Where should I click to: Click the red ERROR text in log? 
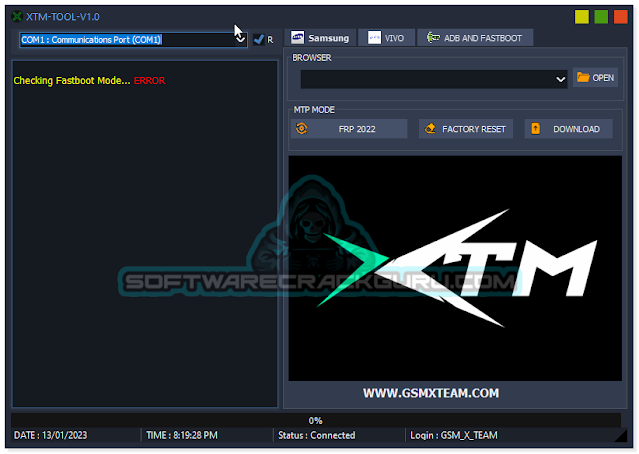pyautogui.click(x=150, y=80)
